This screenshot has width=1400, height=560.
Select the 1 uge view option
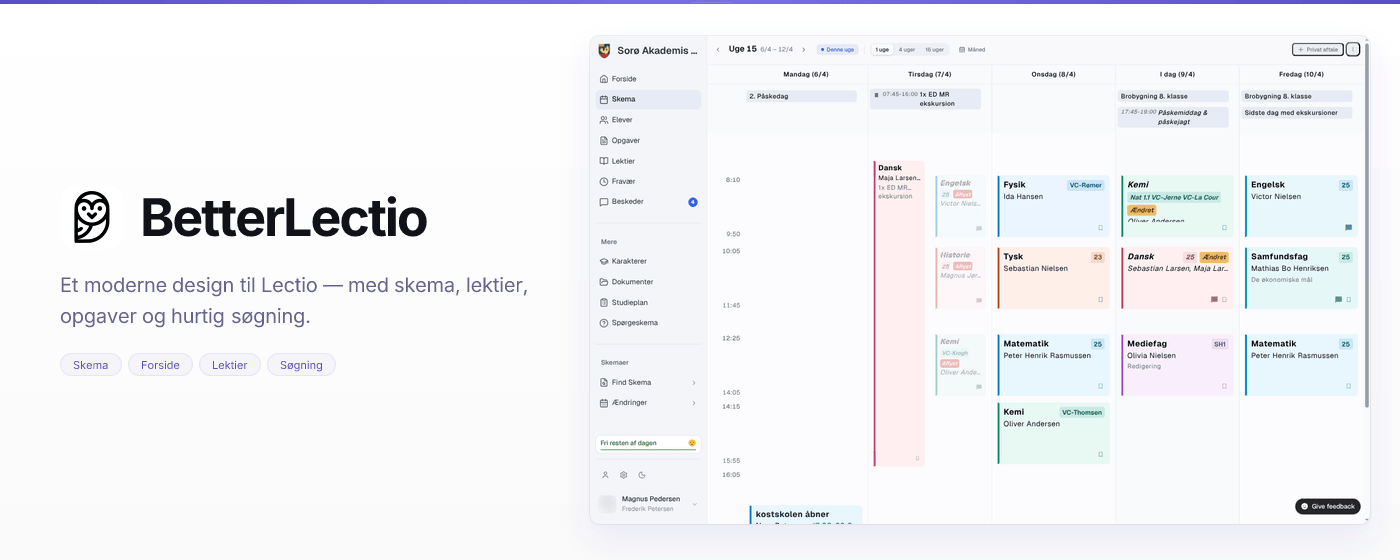pyautogui.click(x=882, y=49)
